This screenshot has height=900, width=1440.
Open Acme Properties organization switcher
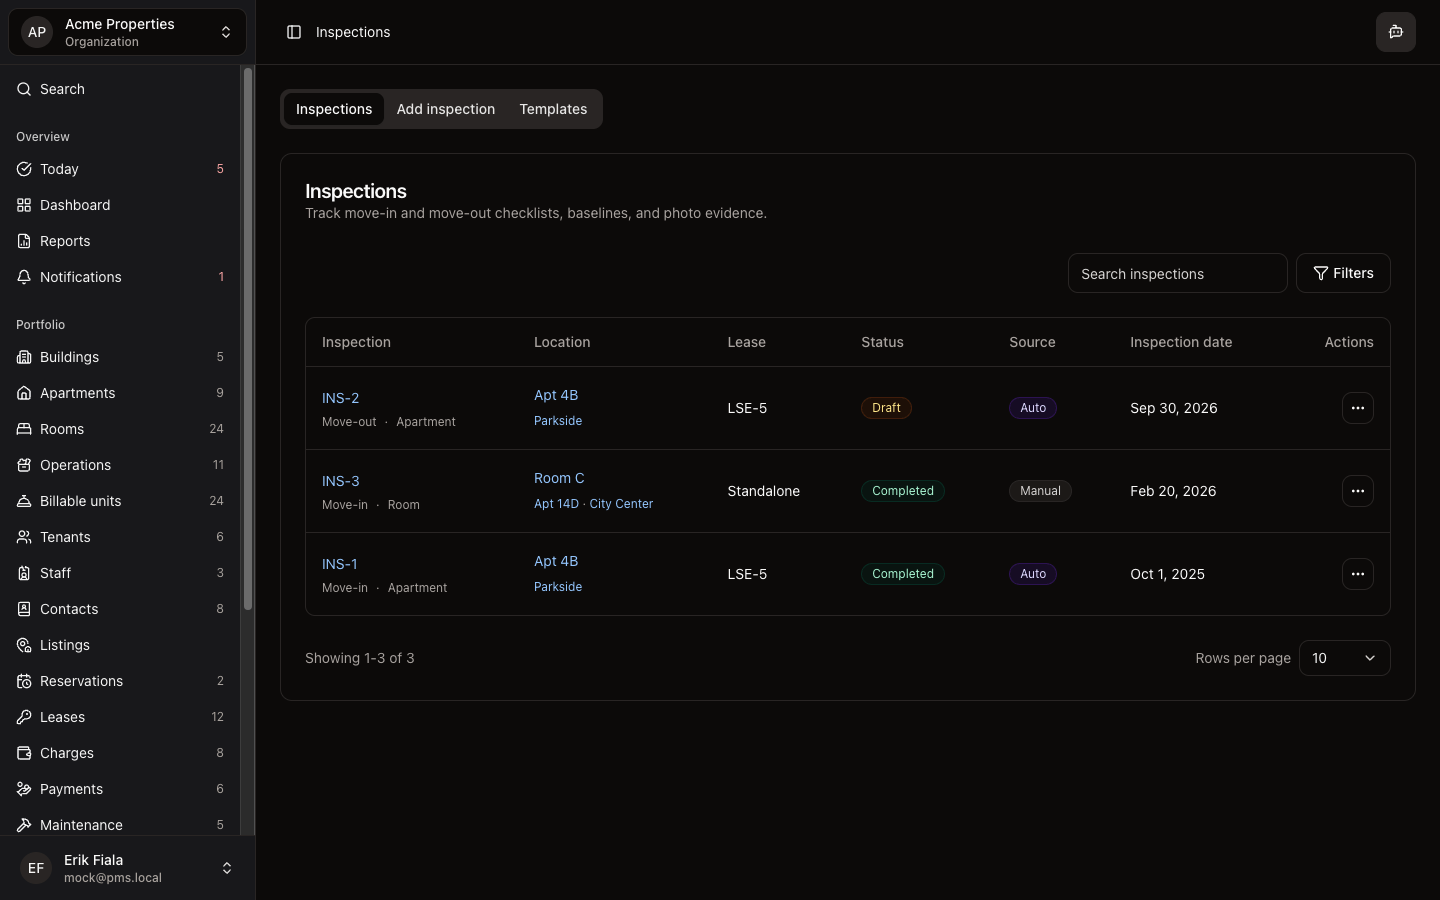(x=127, y=32)
